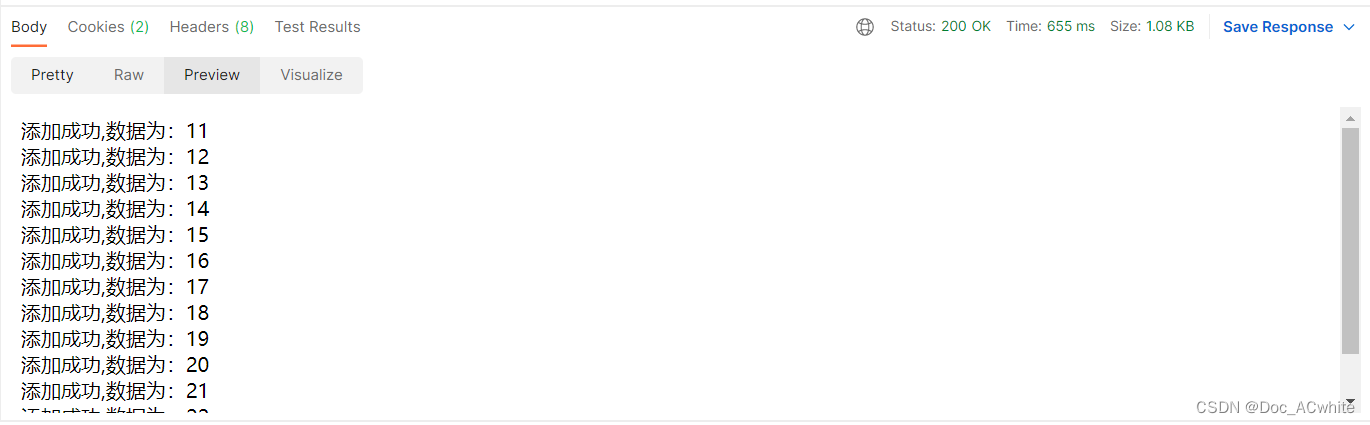
Task: Click the globe network information icon
Action: [865, 27]
